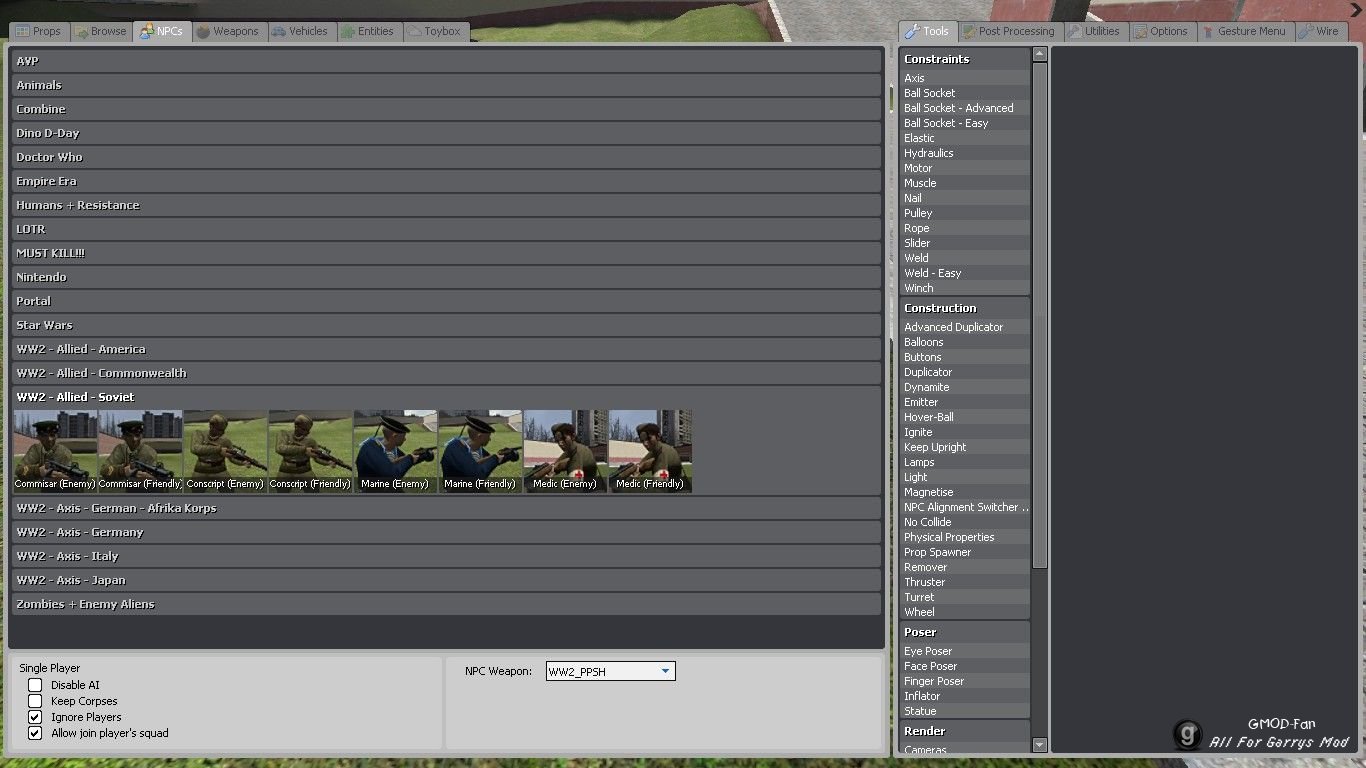Select the Remover tool
This screenshot has width=1366, height=768.
[964, 567]
